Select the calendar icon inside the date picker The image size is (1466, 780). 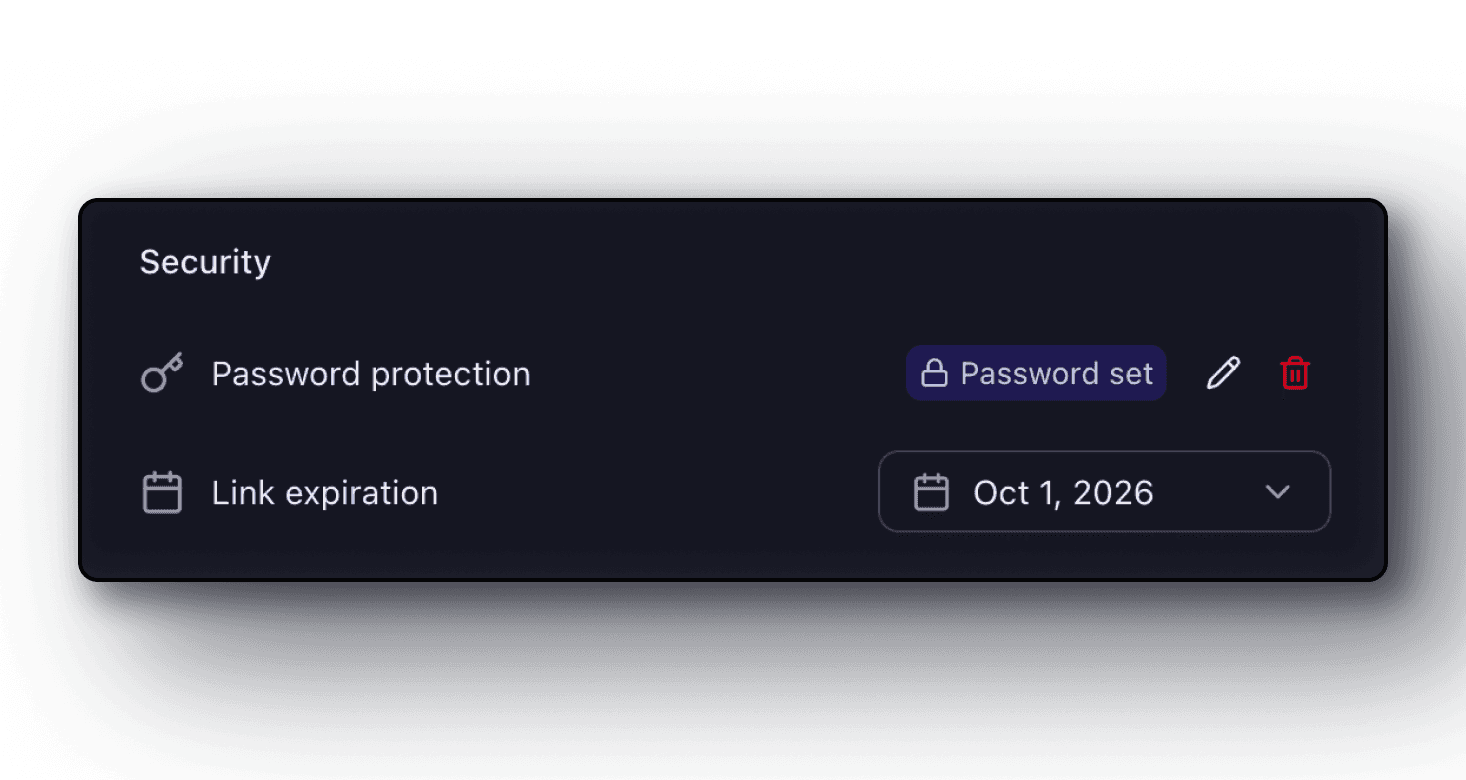point(931,492)
